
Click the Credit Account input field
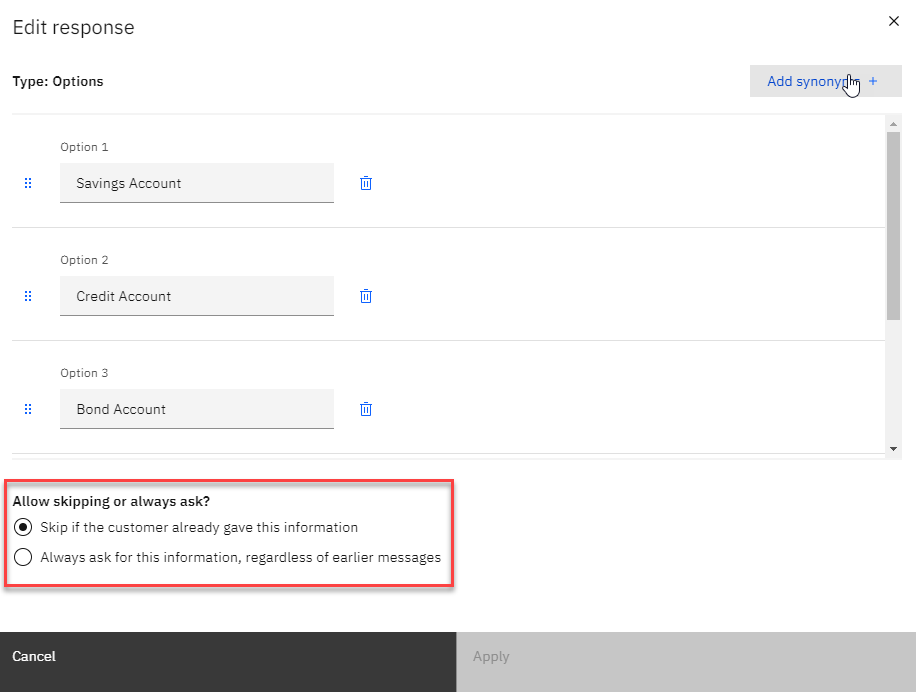click(197, 296)
